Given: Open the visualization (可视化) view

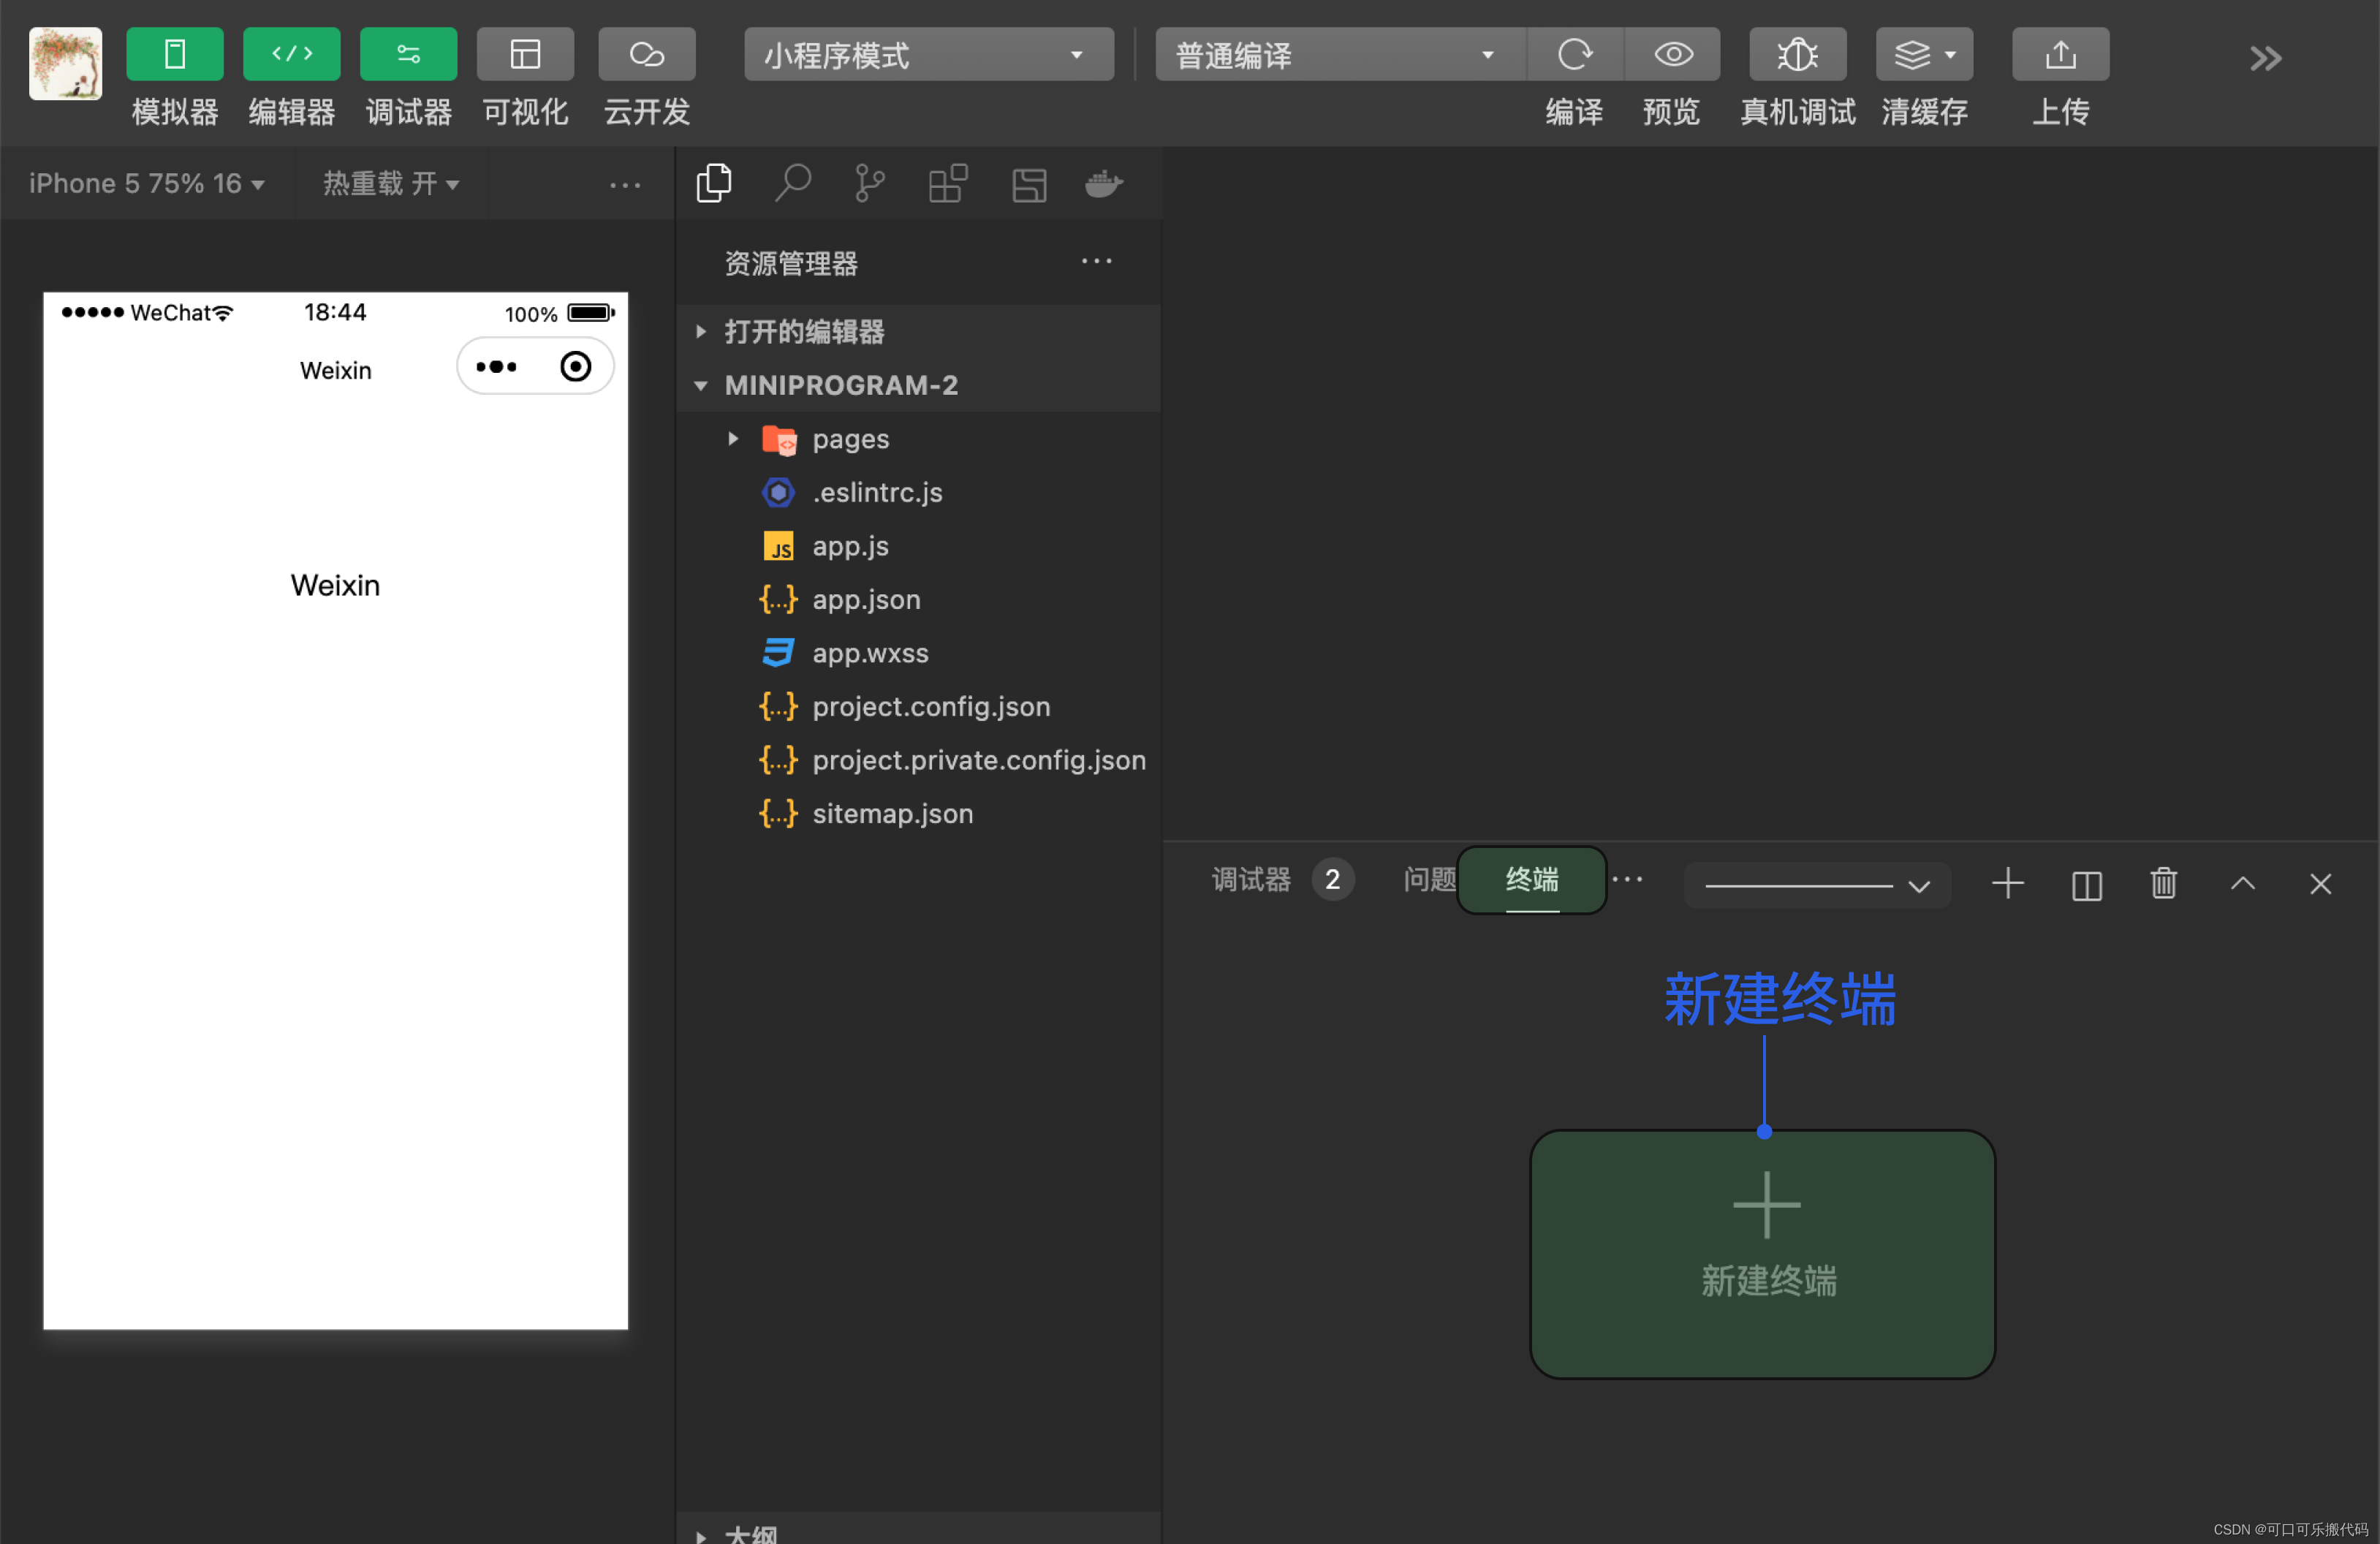Looking at the screenshot, I should [x=525, y=55].
